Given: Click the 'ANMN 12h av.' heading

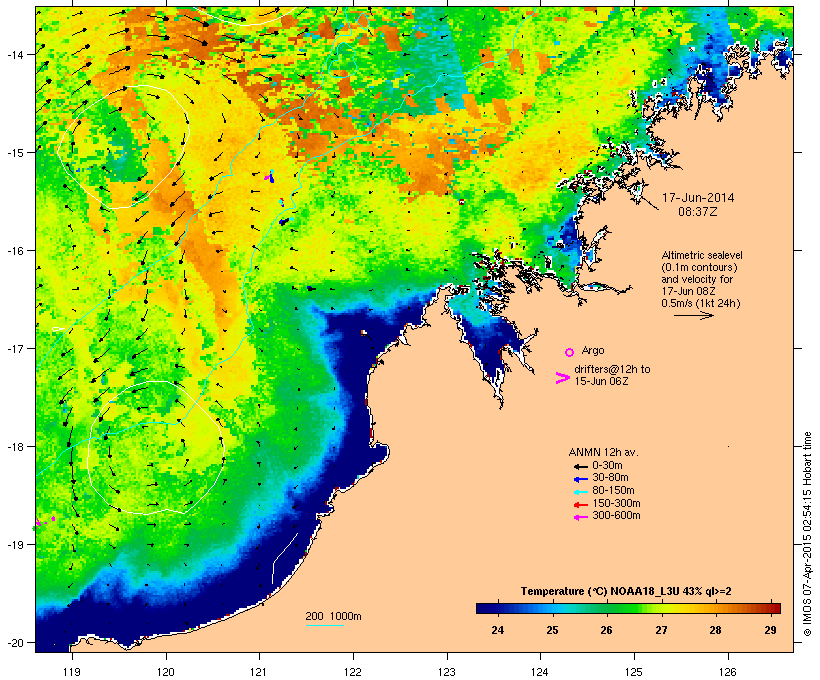Looking at the screenshot, I should [603, 452].
